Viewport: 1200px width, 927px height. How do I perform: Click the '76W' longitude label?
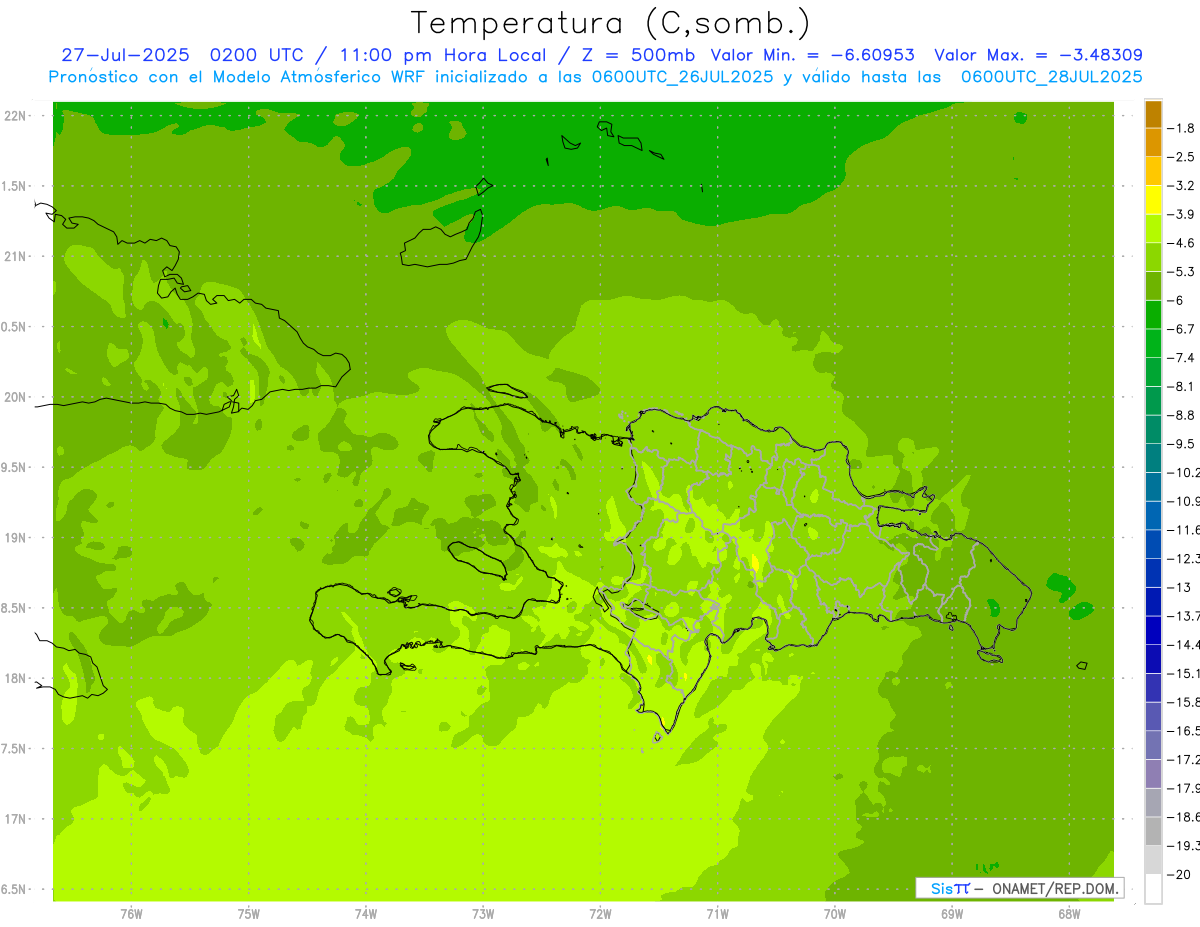pyautogui.click(x=131, y=914)
